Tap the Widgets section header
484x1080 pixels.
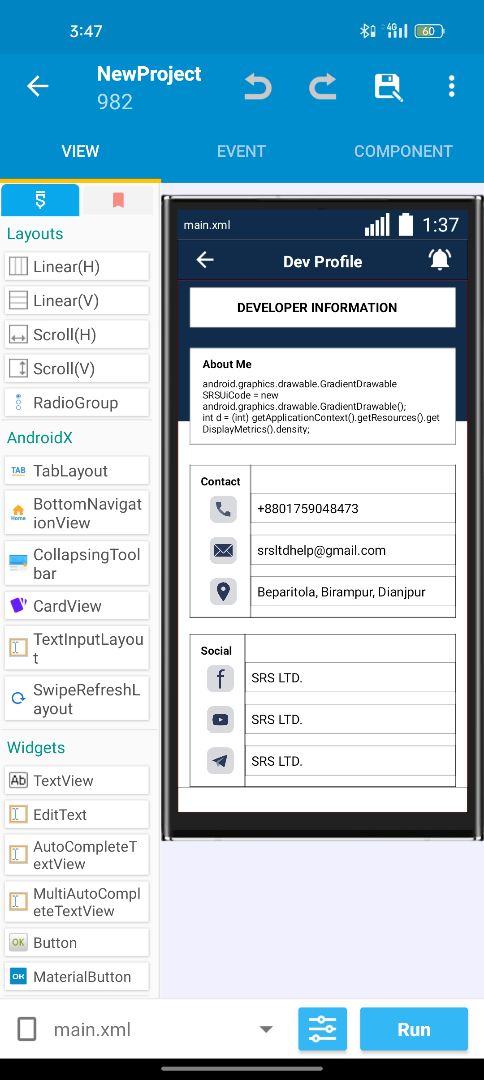pyautogui.click(x=36, y=747)
